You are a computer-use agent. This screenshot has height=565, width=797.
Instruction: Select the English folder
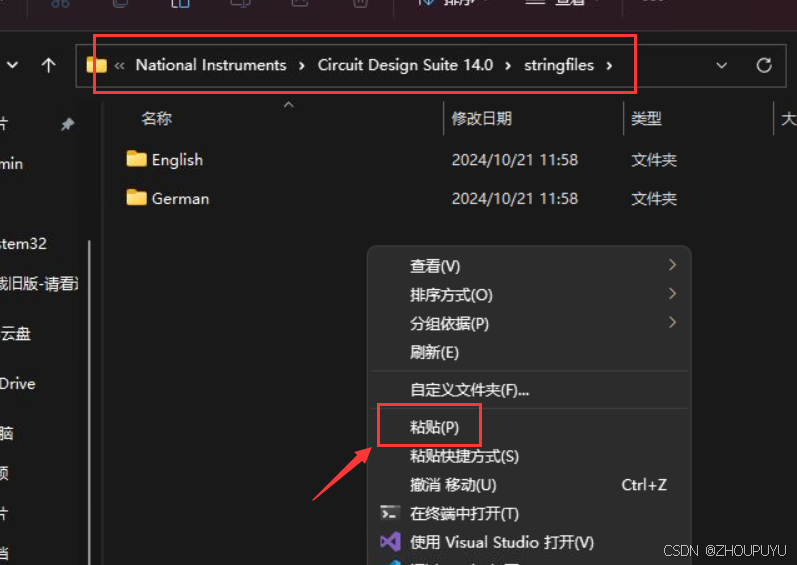click(177, 160)
